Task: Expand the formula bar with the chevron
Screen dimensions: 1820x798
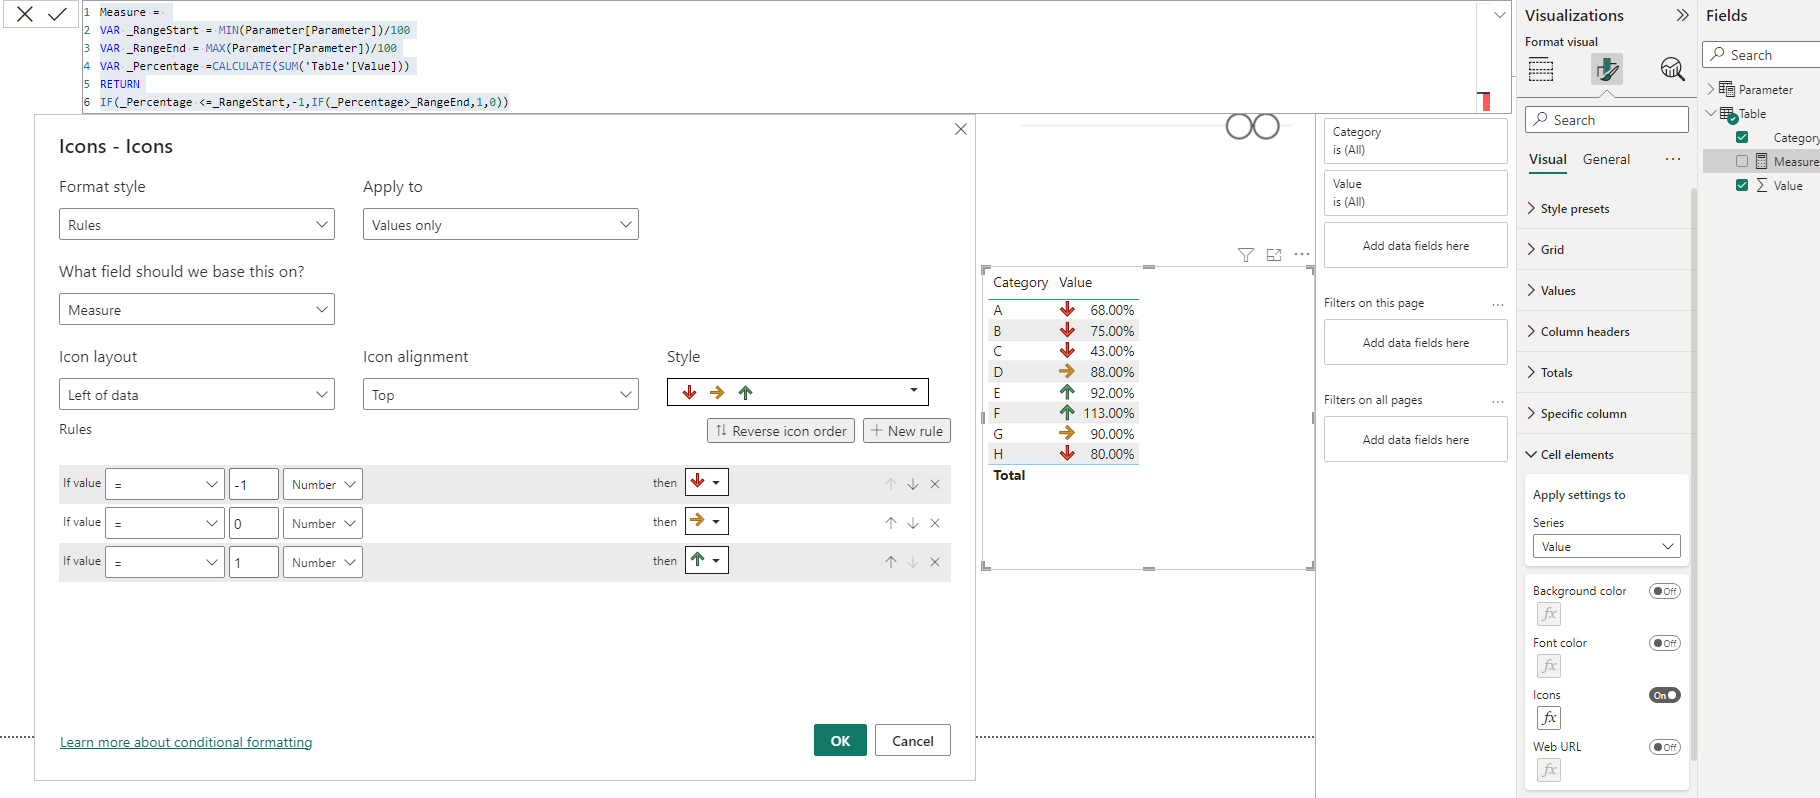Action: (1500, 15)
